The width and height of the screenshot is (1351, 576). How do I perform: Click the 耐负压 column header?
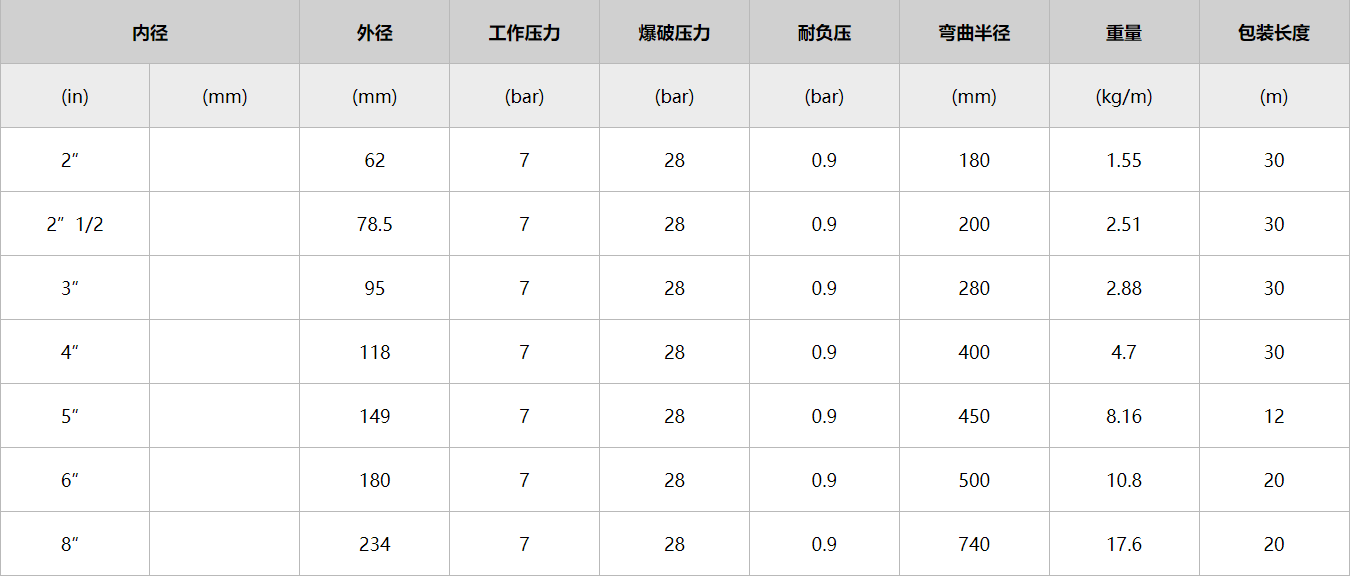[824, 33]
